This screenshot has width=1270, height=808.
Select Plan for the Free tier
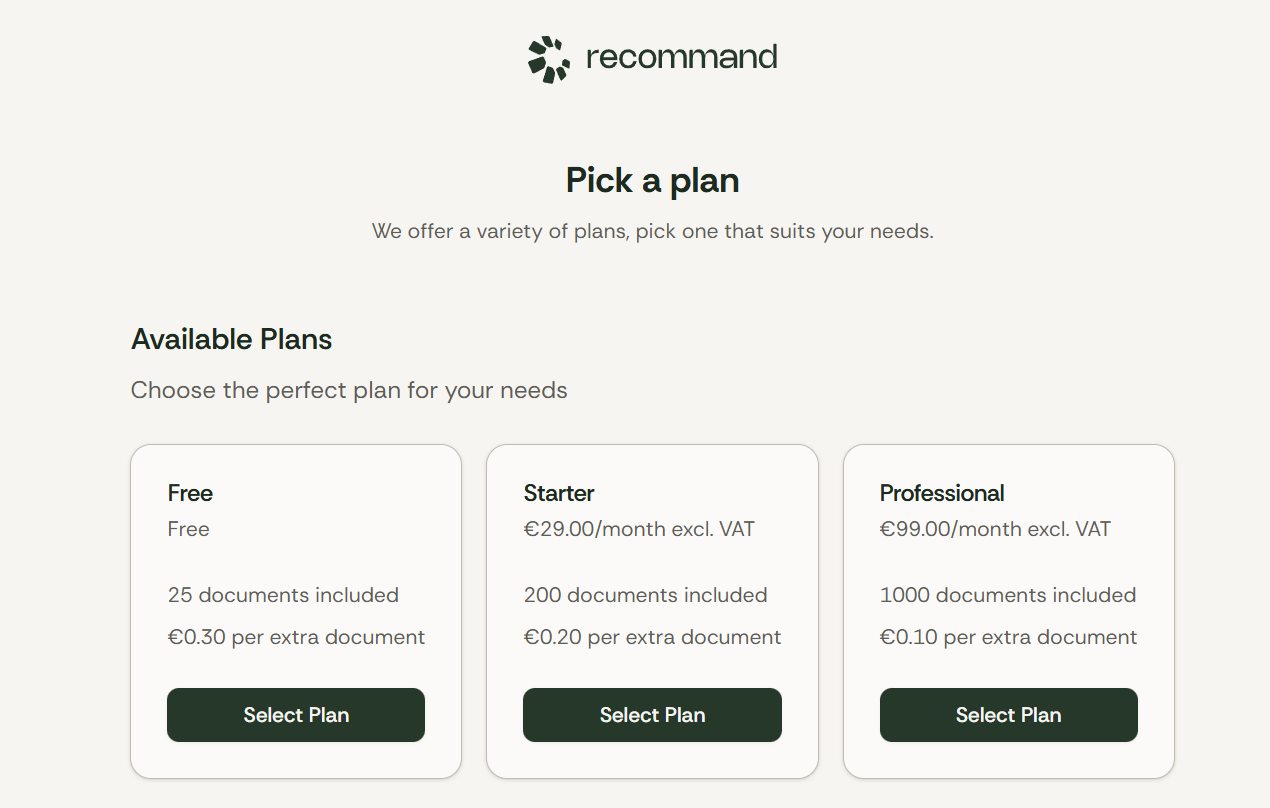click(x=295, y=715)
